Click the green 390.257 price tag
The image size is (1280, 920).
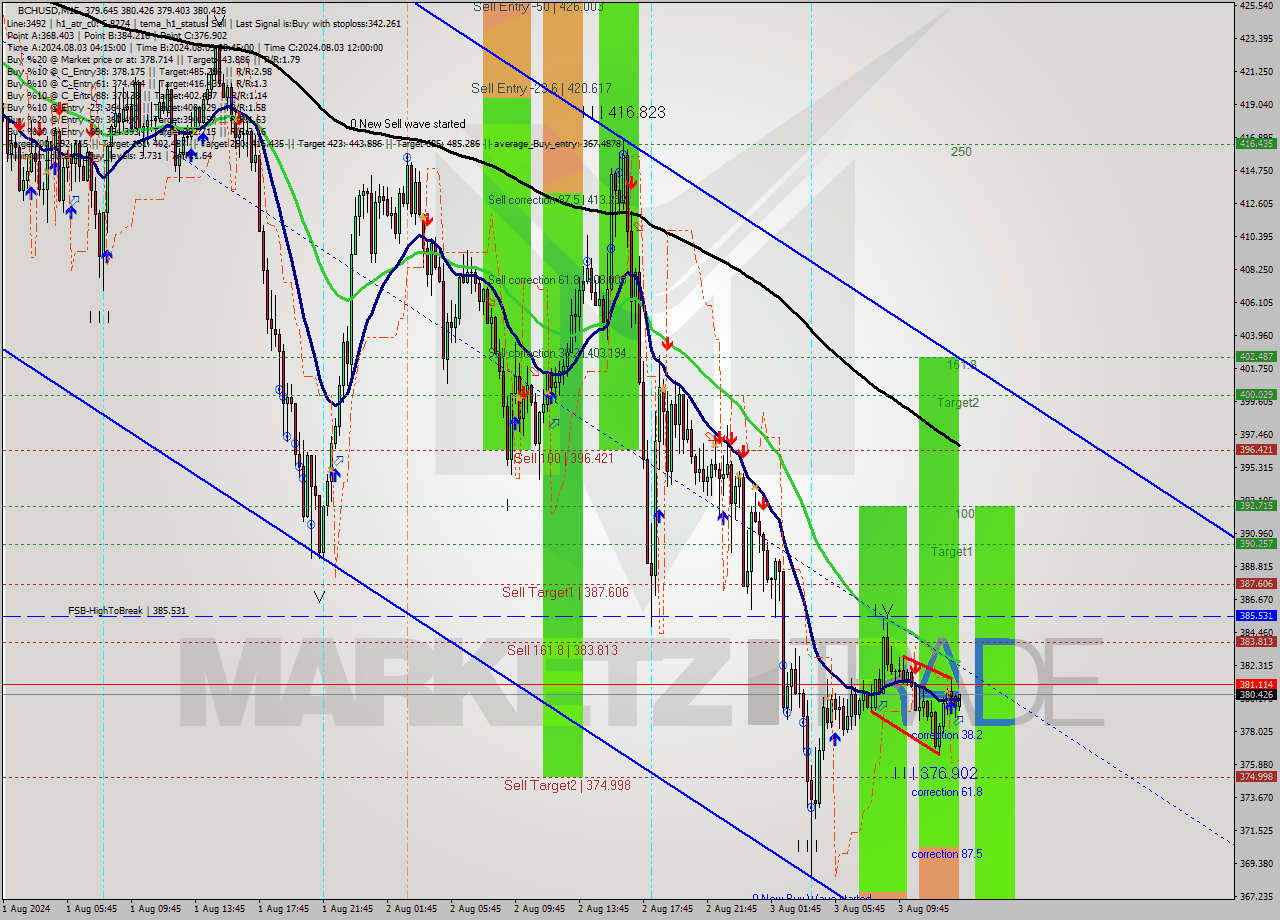coord(1256,544)
